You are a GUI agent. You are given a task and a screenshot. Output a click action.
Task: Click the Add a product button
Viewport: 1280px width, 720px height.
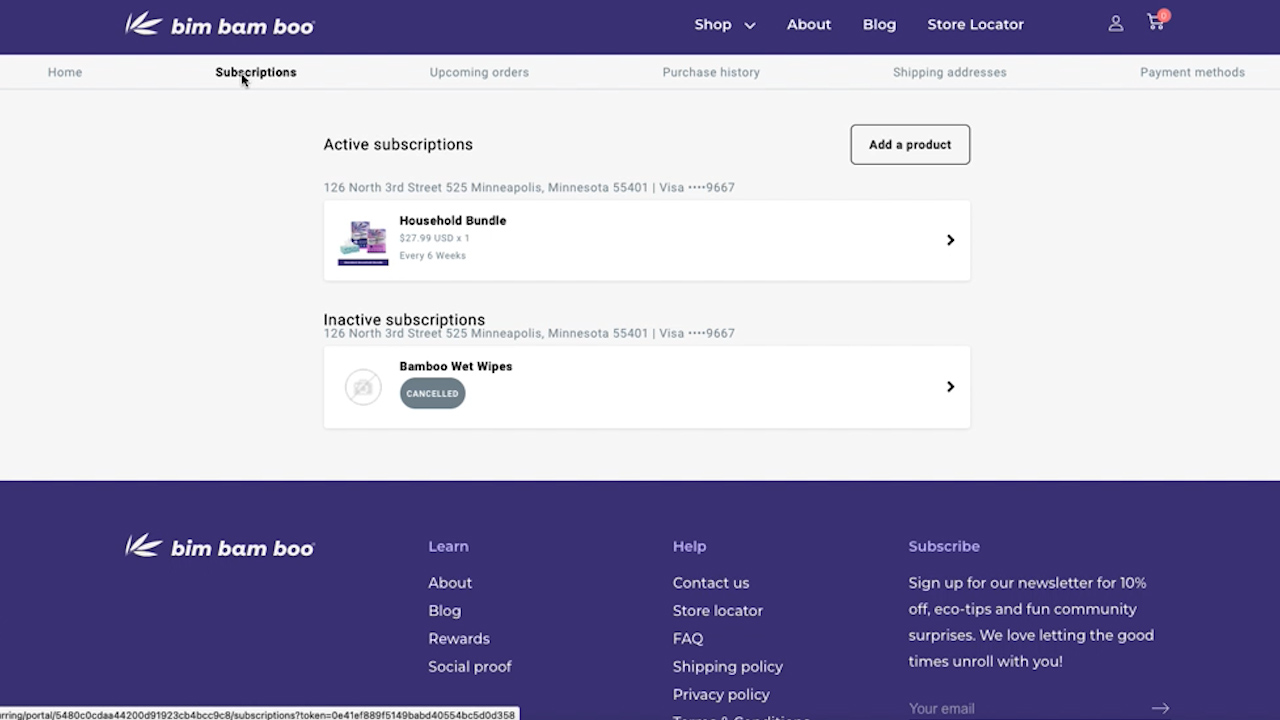coord(910,144)
